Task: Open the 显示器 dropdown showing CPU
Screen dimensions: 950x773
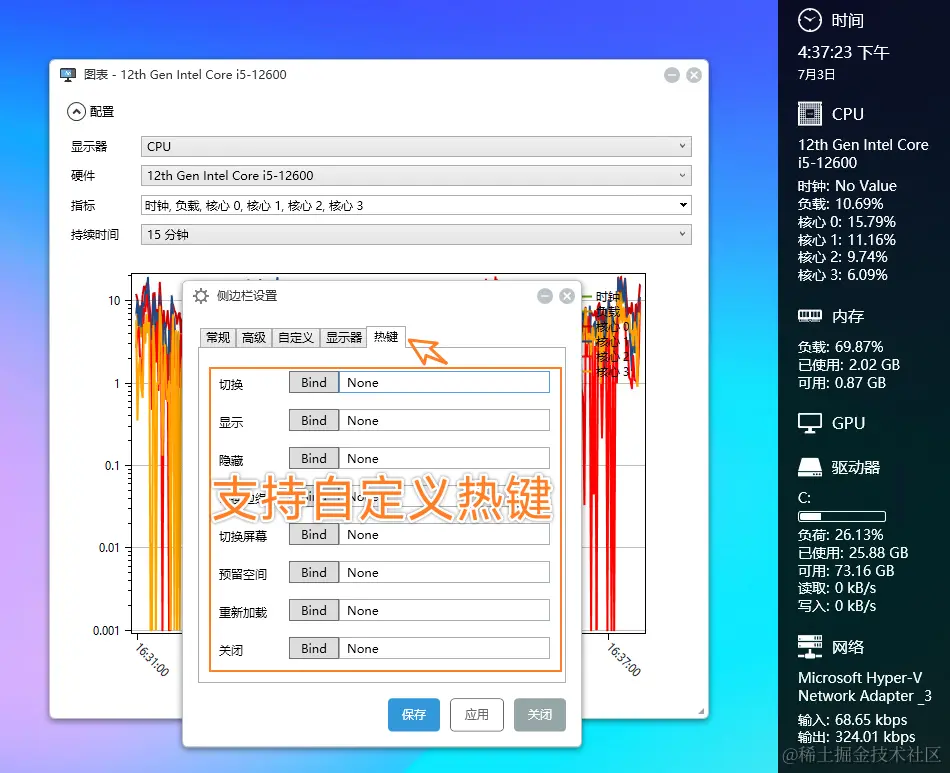Action: tap(416, 146)
